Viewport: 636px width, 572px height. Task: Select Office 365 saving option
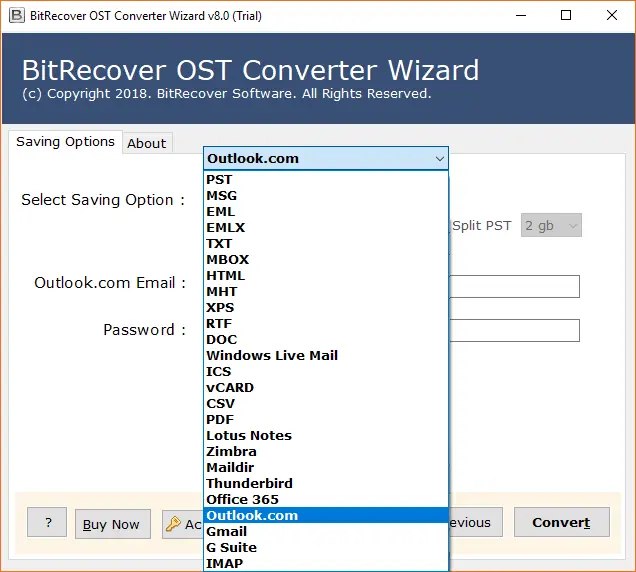(x=326, y=499)
